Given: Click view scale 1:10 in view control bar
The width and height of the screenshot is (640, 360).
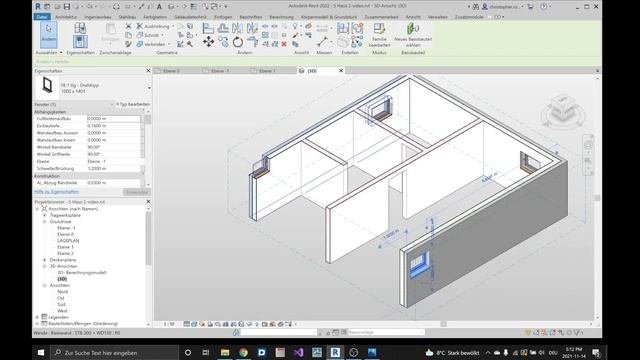Looking at the screenshot, I should pos(169,324).
